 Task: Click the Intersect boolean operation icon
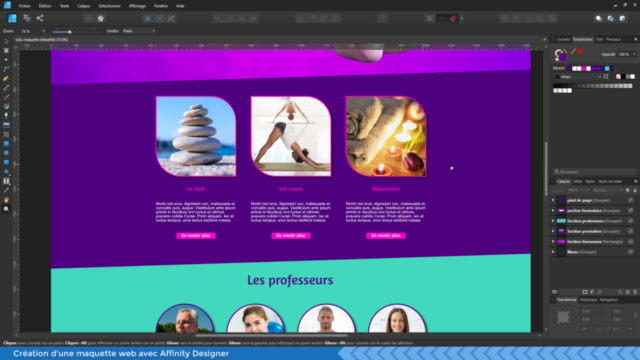pos(528,18)
